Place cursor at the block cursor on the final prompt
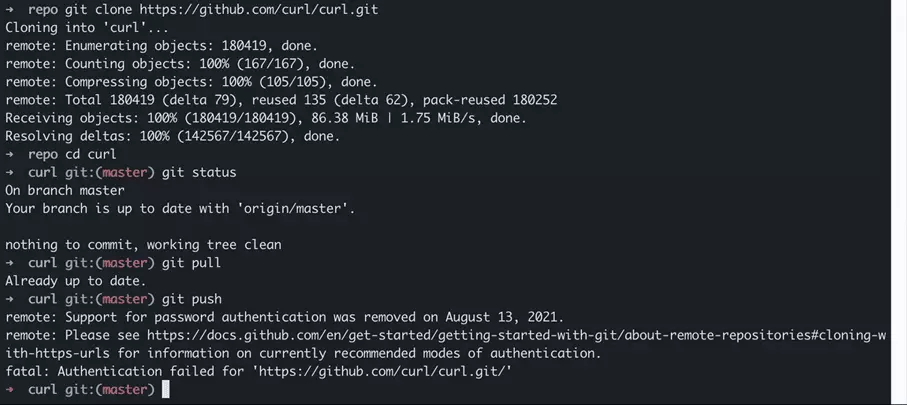 [166, 389]
